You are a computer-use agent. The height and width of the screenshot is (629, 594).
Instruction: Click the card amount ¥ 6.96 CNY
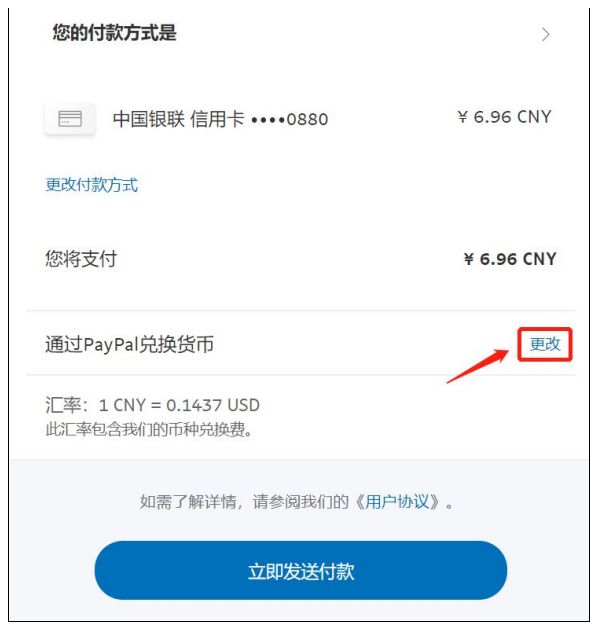(505, 117)
